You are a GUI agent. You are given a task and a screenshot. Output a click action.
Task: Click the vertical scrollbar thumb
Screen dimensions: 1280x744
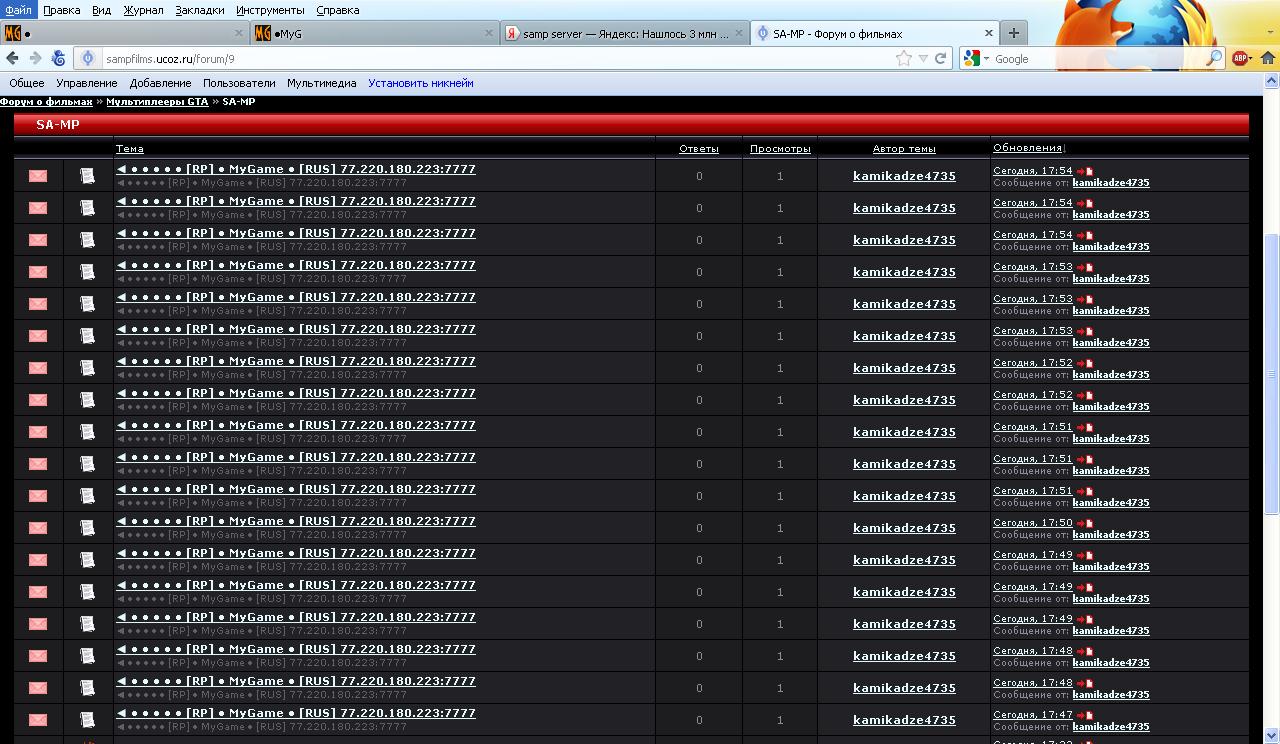[x=1272, y=375]
